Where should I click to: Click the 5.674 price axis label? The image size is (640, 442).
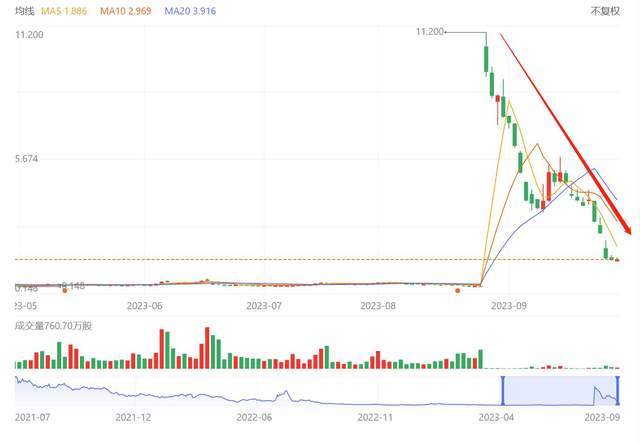click(27, 159)
